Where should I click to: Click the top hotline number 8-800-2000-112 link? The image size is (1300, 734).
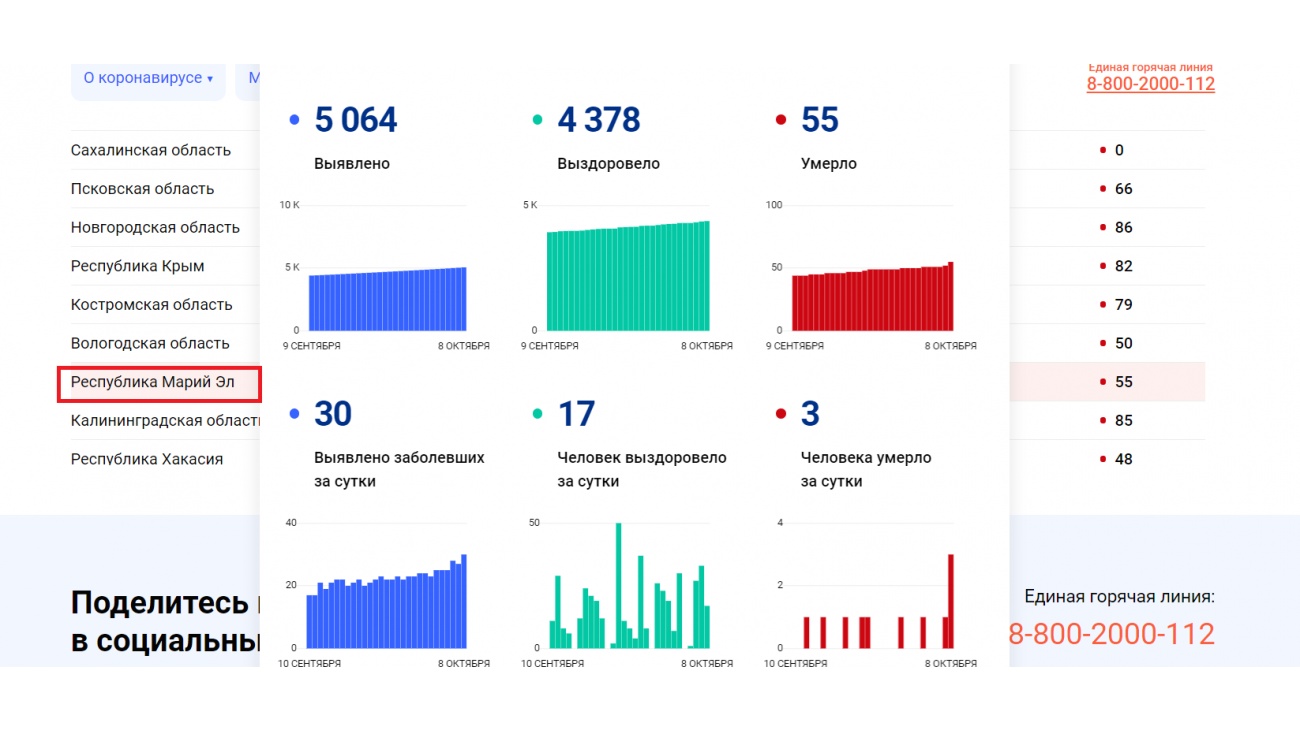click(x=1150, y=84)
